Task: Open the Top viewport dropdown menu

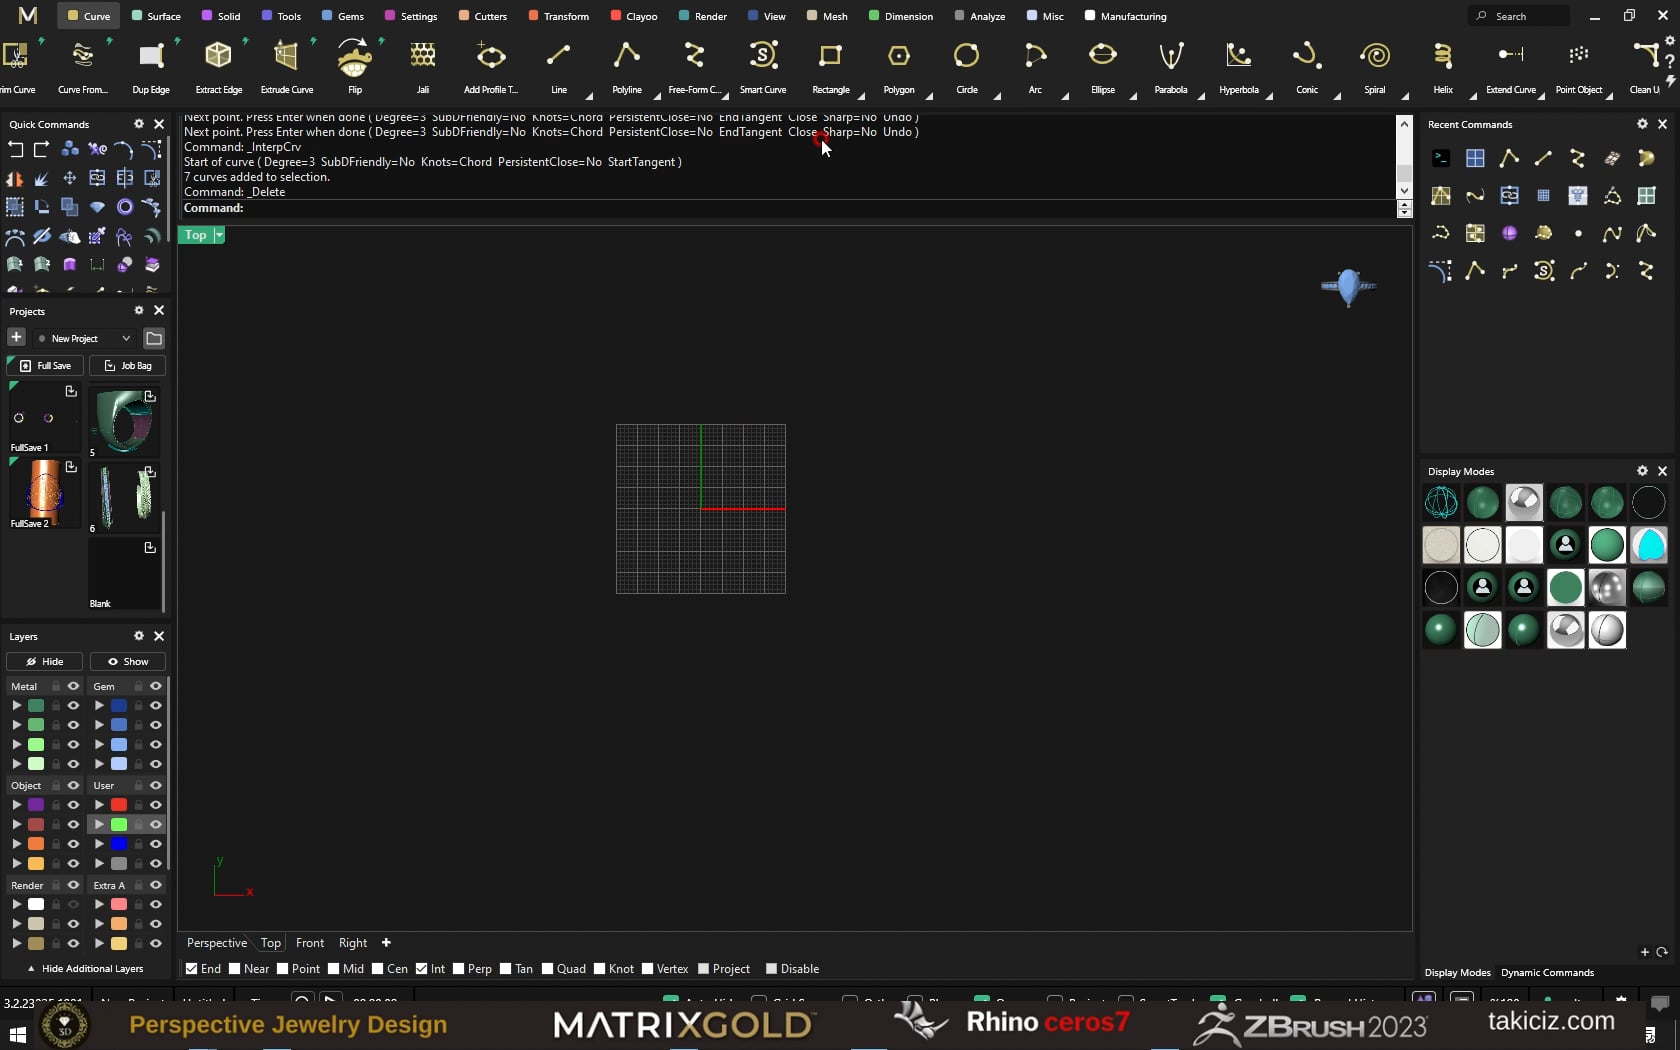Action: [x=219, y=235]
